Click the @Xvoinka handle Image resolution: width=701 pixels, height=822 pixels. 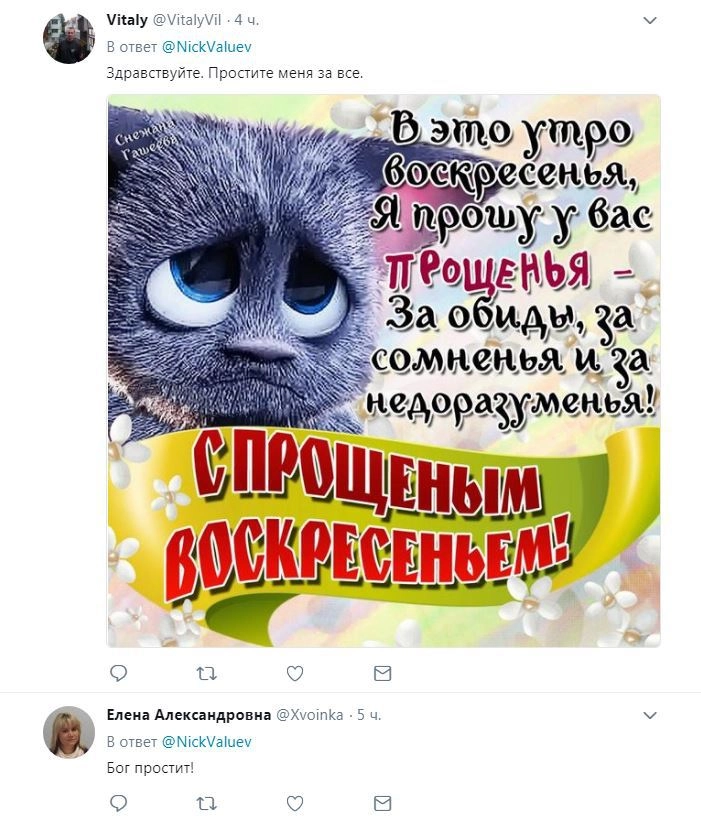pyautogui.click(x=309, y=715)
